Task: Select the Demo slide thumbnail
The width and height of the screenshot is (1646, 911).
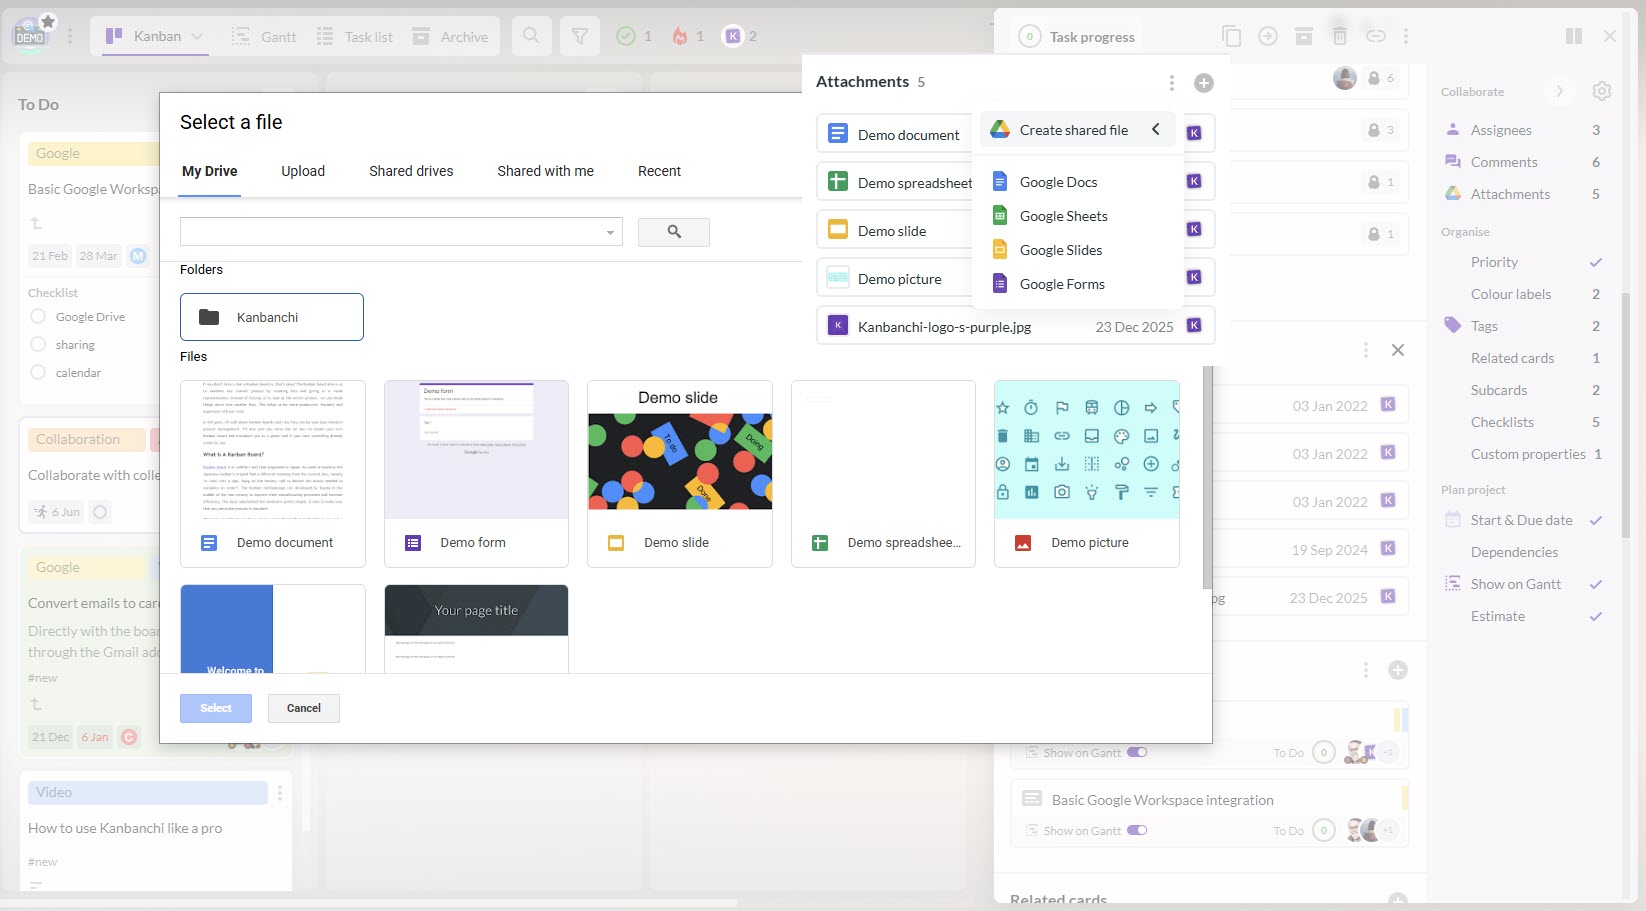Action: [679, 460]
